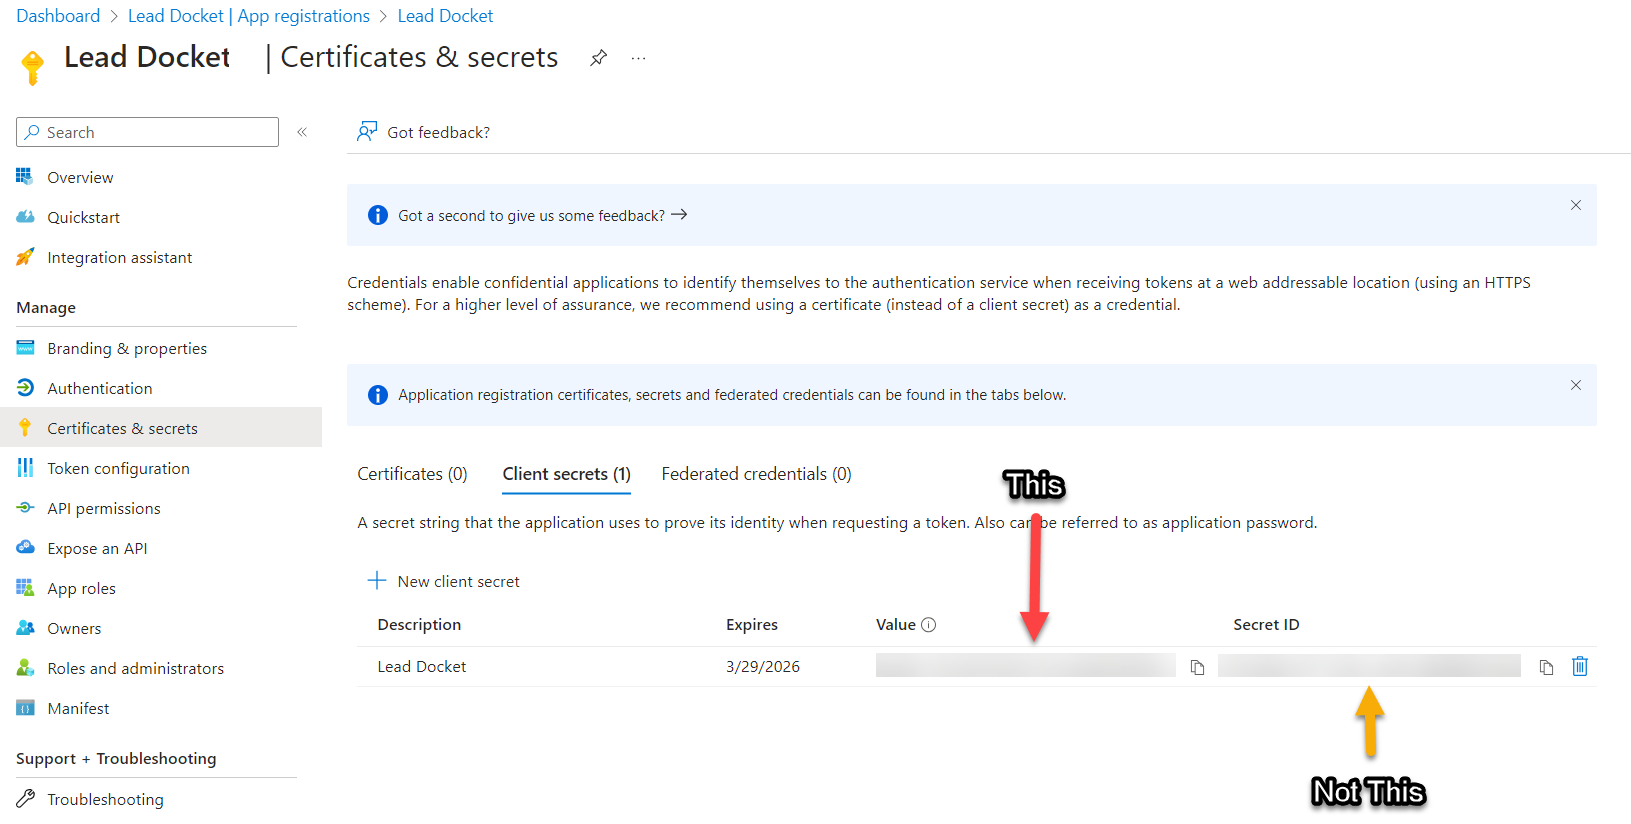This screenshot has width=1631, height=824.
Task: Open Token configuration in the sidebar
Action: point(118,468)
